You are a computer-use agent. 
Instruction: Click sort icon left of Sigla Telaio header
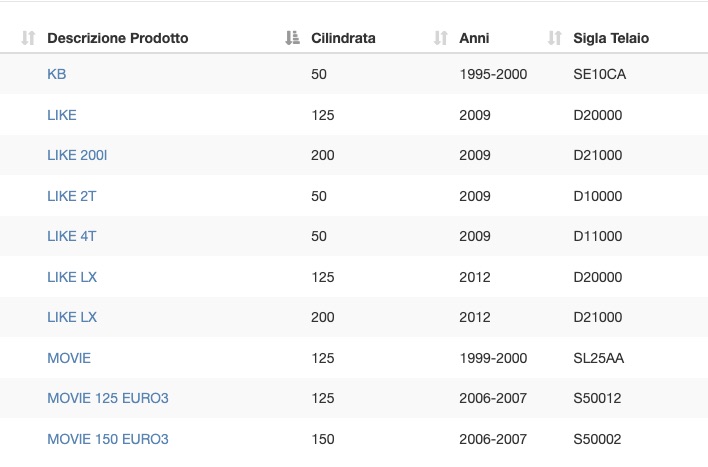click(554, 38)
